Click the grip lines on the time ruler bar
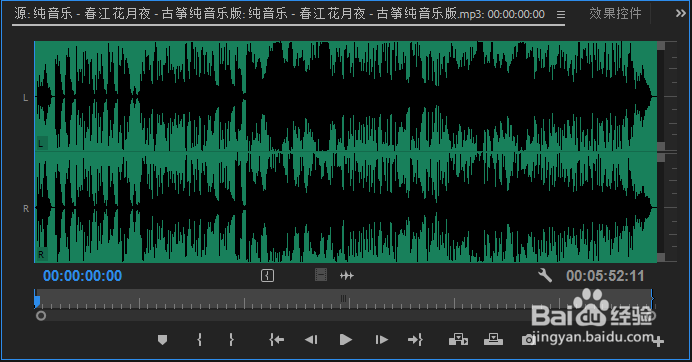 [x=343, y=298]
